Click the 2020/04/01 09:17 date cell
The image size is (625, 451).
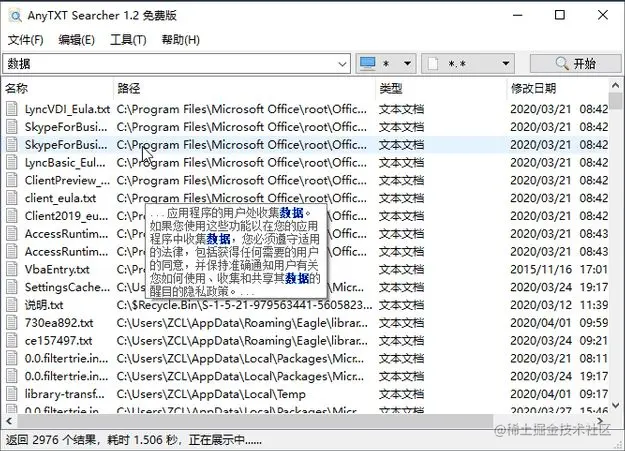pyautogui.click(x=559, y=394)
